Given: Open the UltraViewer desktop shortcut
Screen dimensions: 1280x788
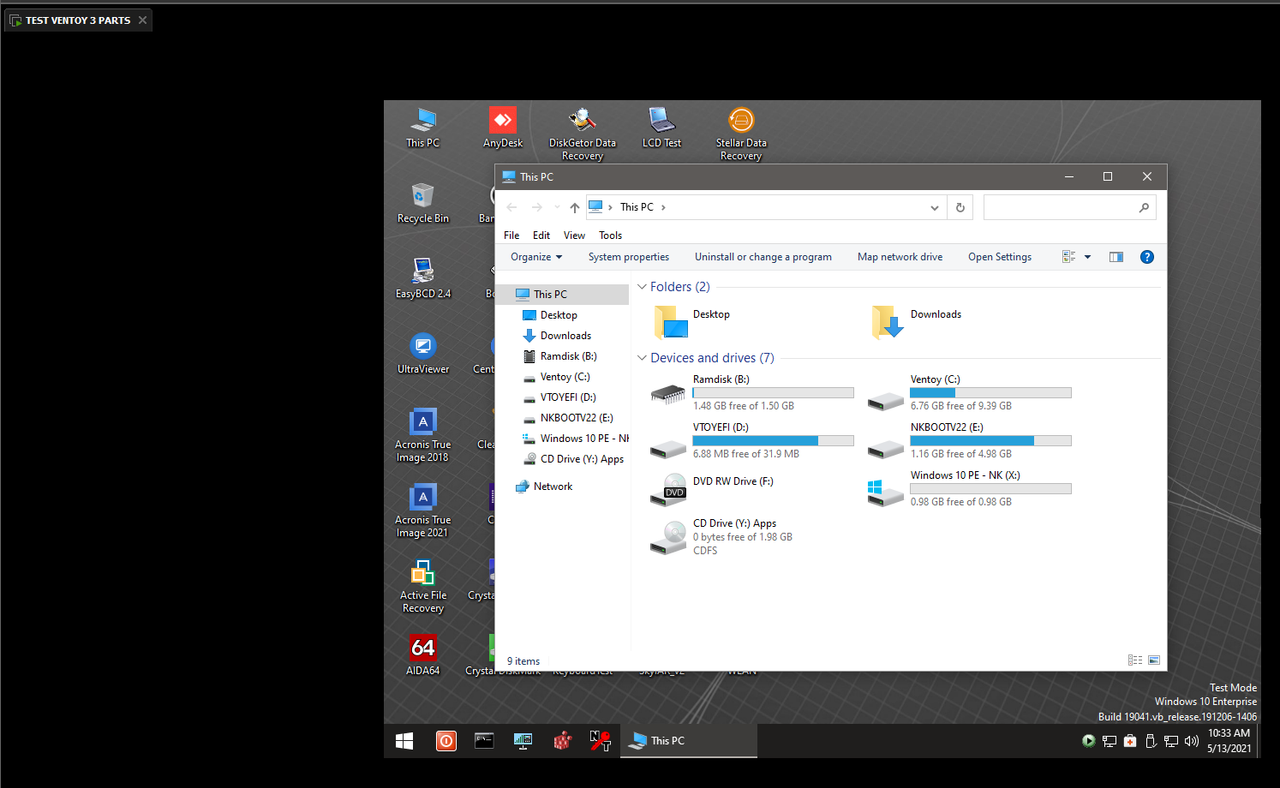Looking at the screenshot, I should (423, 354).
